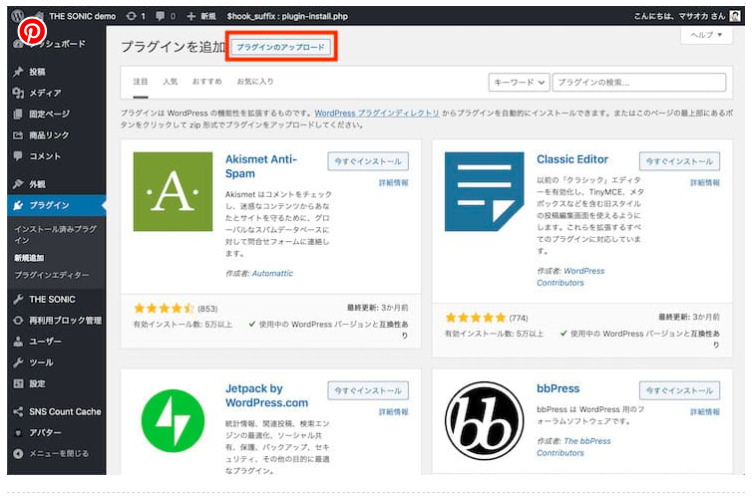This screenshot has width=752, height=499.
Task: Open 投稿 (Posts) in sidebar
Action: coord(37,72)
